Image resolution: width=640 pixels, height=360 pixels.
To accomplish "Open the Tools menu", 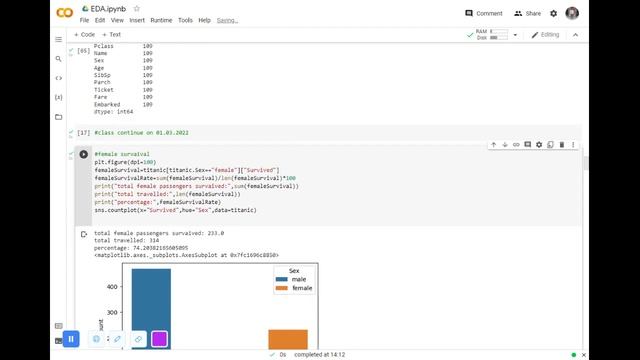I will point(185,20).
